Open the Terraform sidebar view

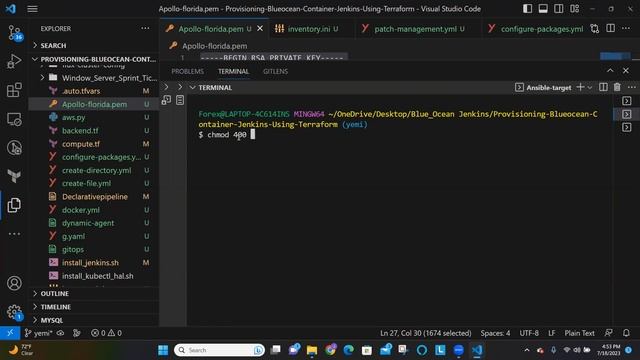pyautogui.click(x=14, y=176)
